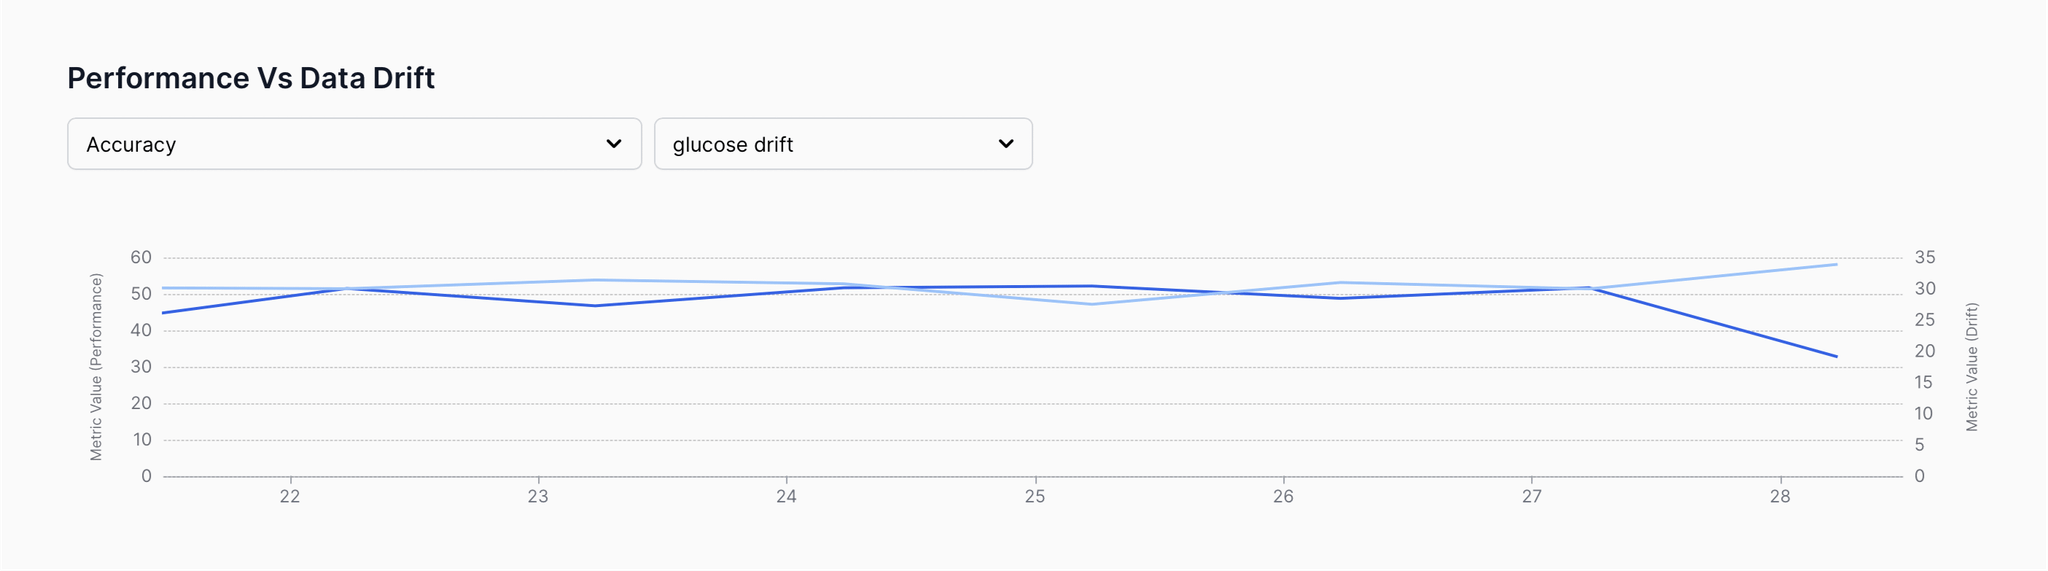Click the x-axis tick label 23

coord(538,497)
